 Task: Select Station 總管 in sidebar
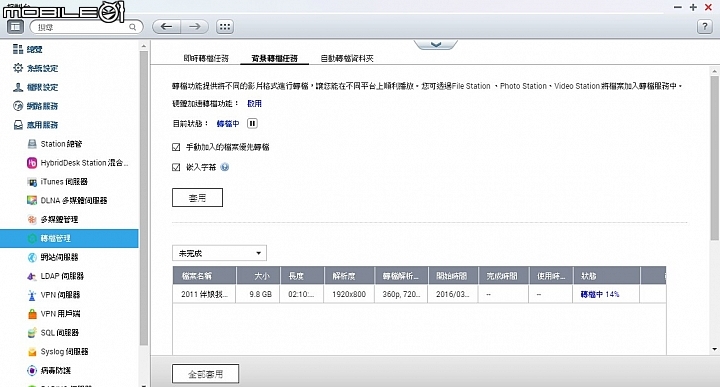pos(55,144)
